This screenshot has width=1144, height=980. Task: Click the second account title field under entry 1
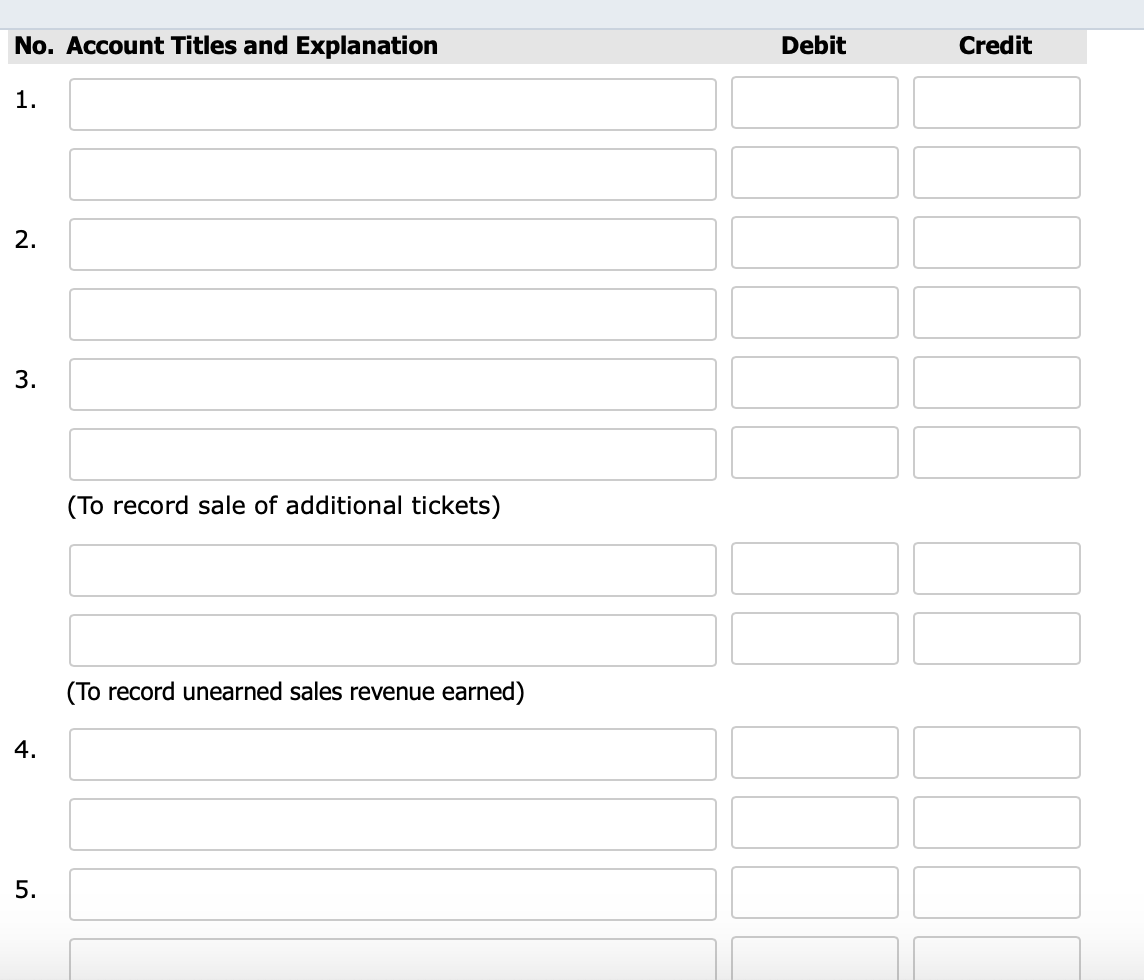coord(392,173)
